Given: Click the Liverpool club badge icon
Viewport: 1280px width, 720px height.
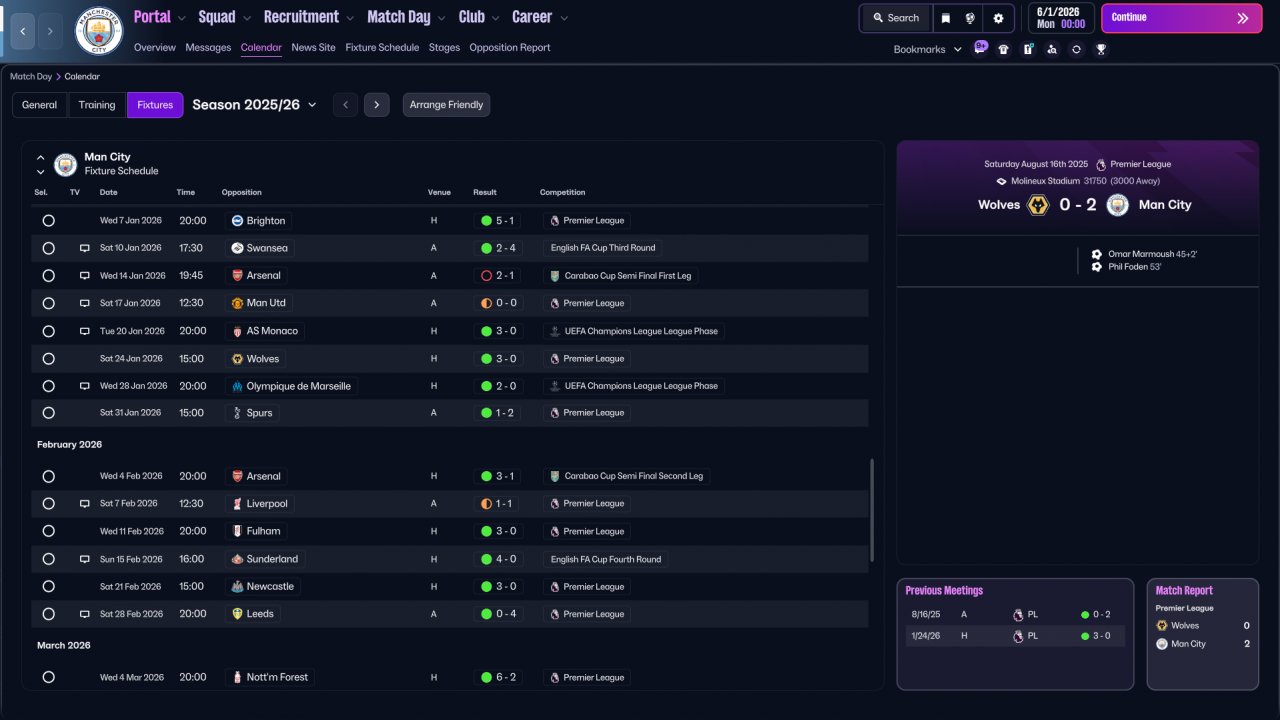Looking at the screenshot, I should click(x=237, y=504).
